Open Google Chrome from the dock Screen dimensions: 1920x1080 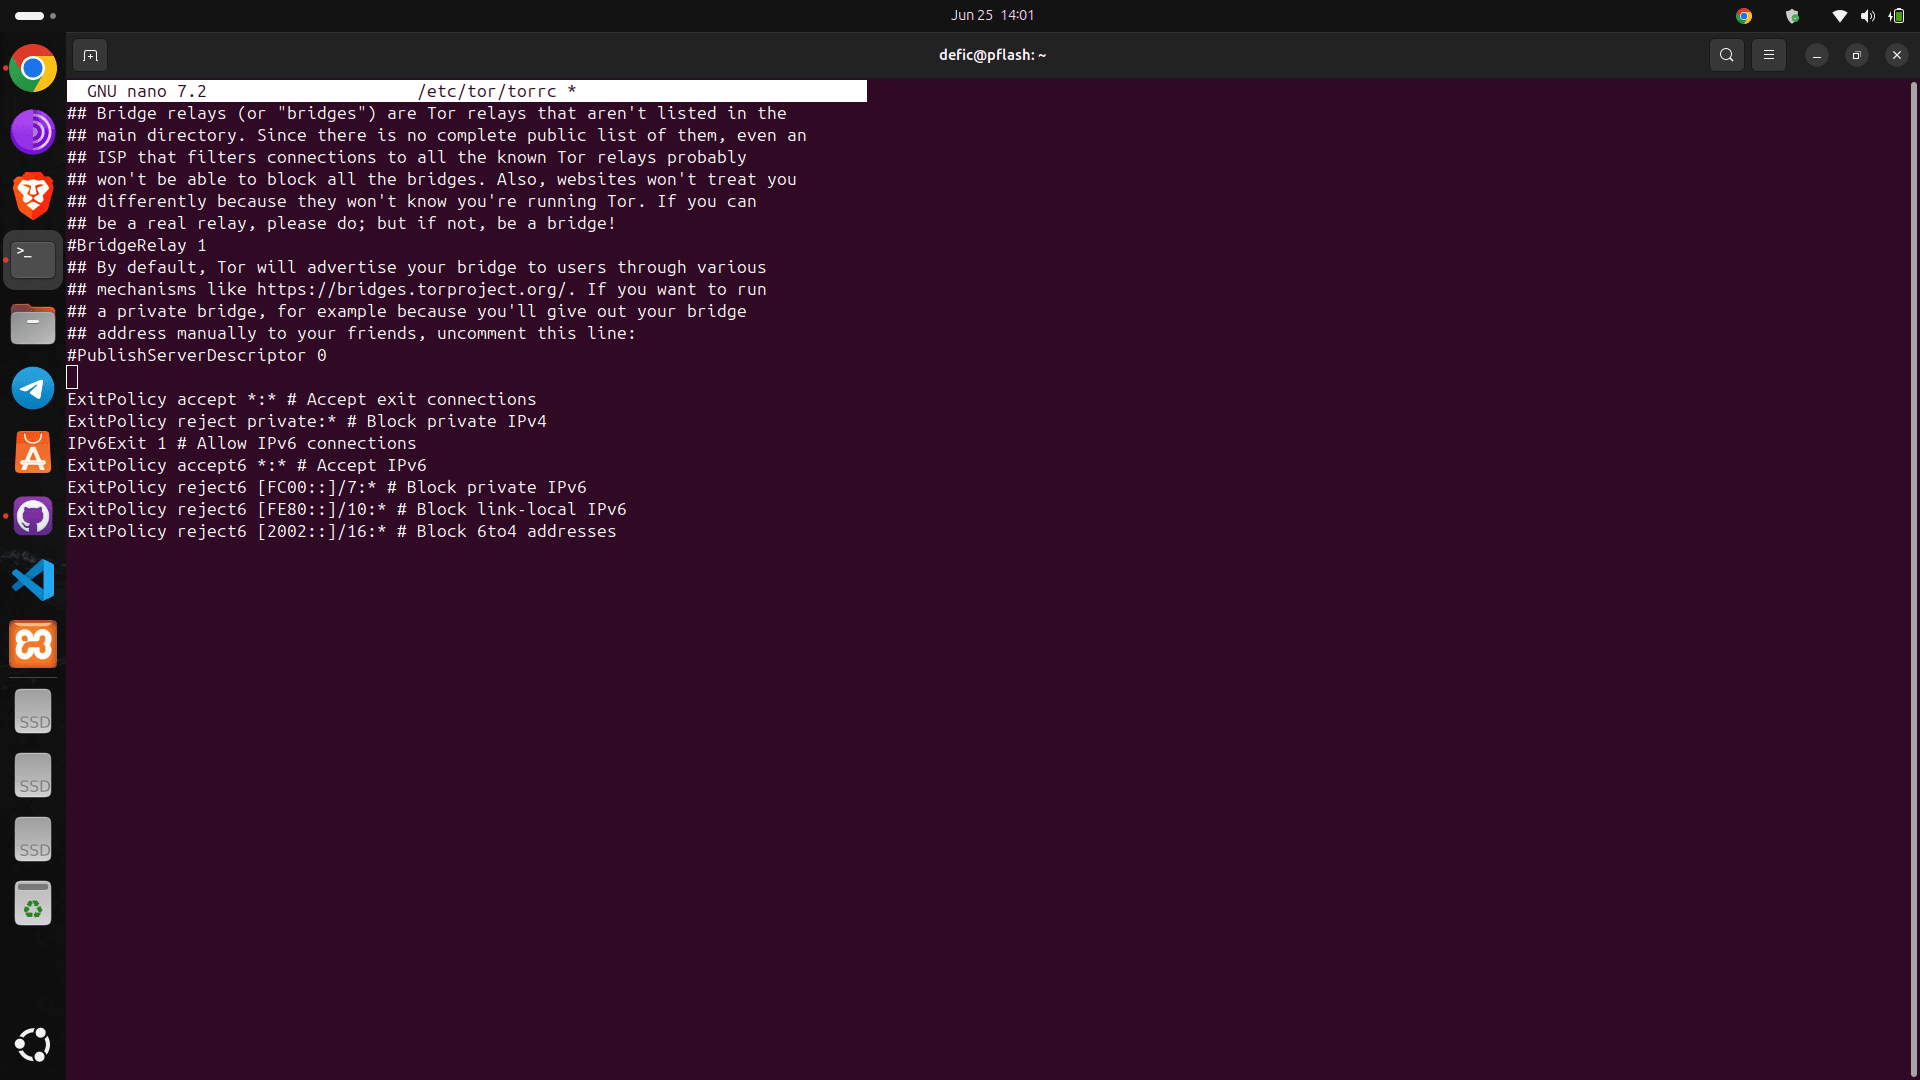[33, 68]
